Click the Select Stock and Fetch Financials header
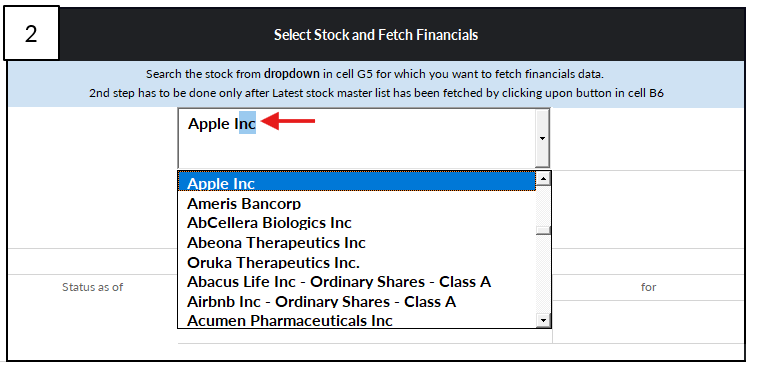This screenshot has width=757, height=368. click(x=376, y=35)
